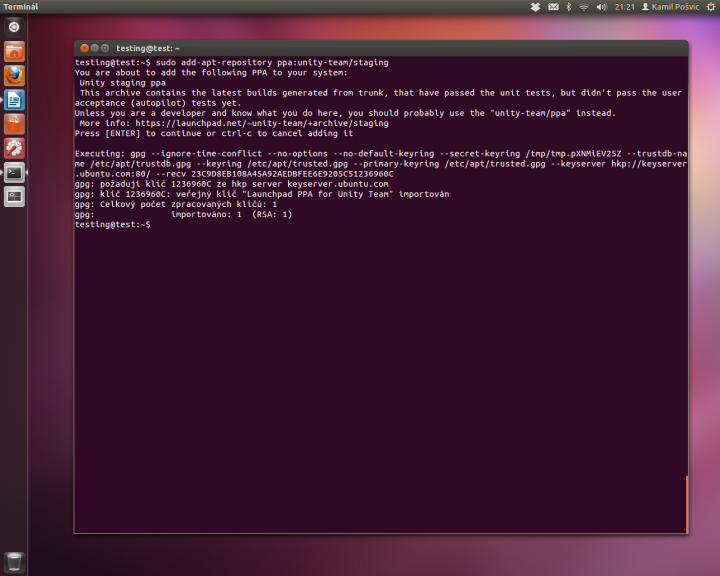
Task: Click the 'Press [ENTER] to continue' line
Action: tap(214, 133)
